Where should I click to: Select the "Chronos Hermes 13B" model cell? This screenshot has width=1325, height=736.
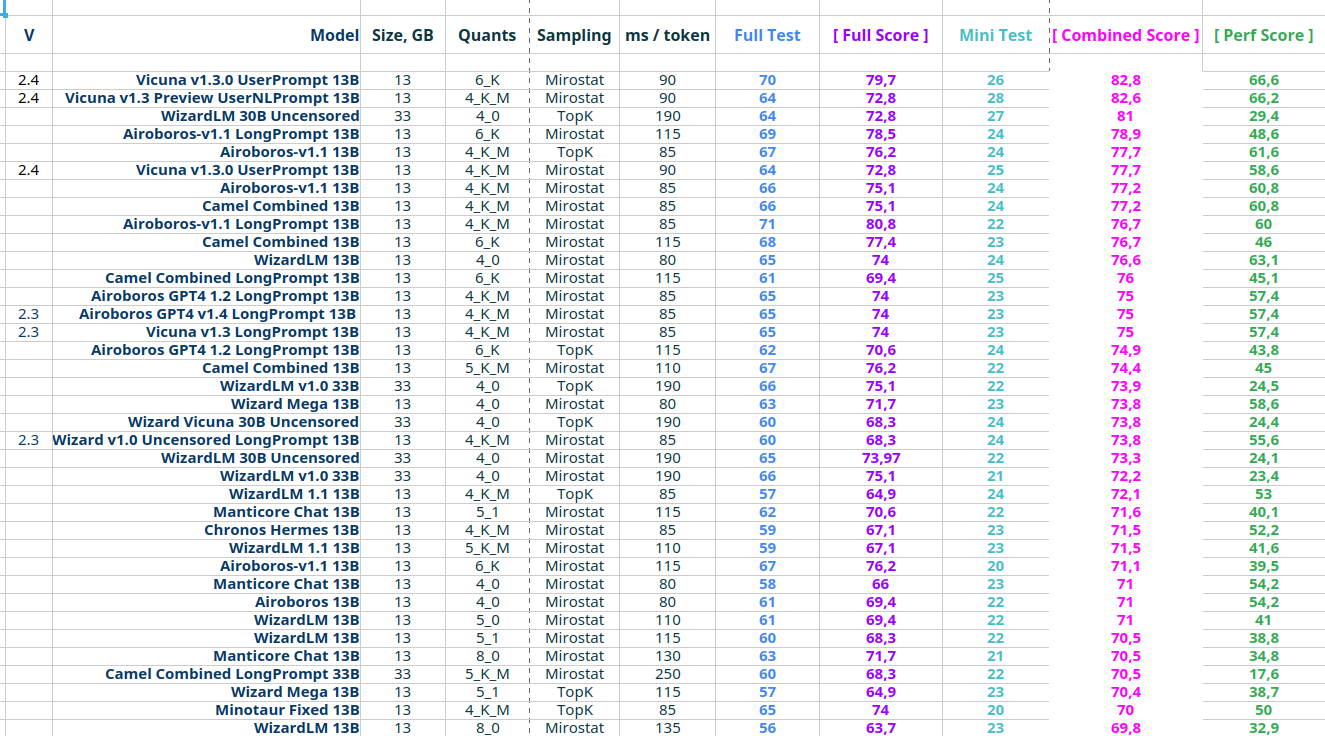(x=206, y=530)
